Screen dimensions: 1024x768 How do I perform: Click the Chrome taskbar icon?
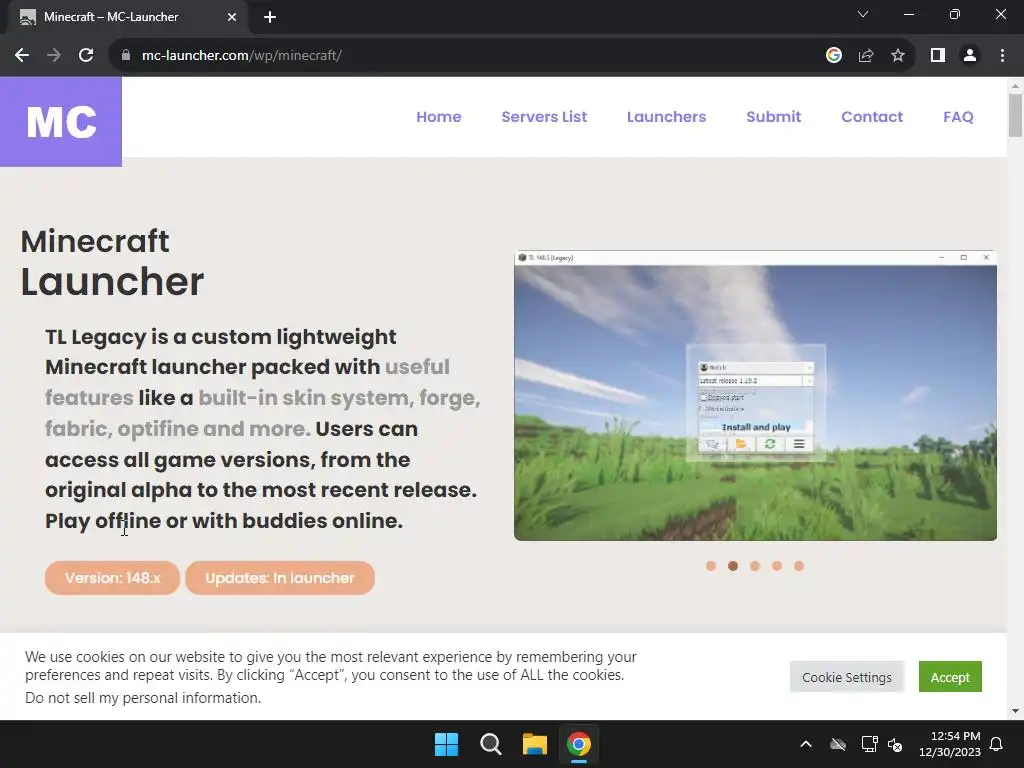579,744
